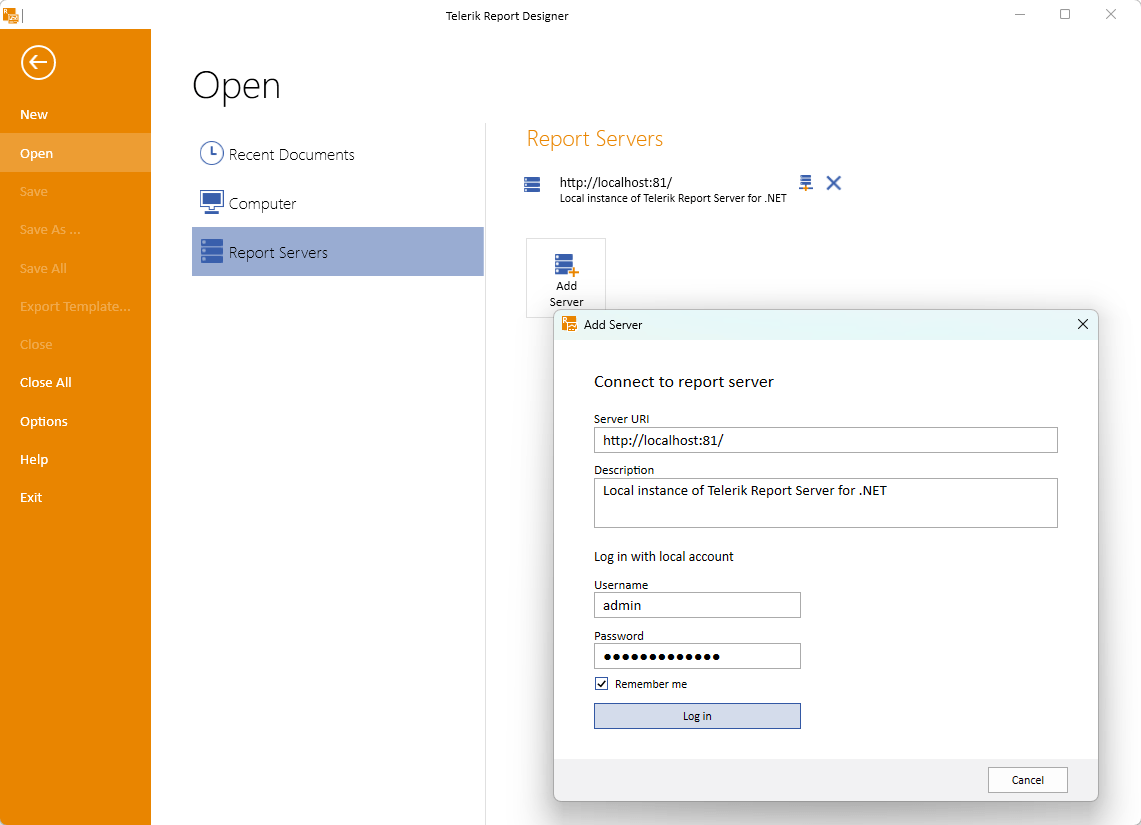The height and width of the screenshot is (825, 1141).
Task: Click the Report Servers stack icon
Action: point(212,251)
